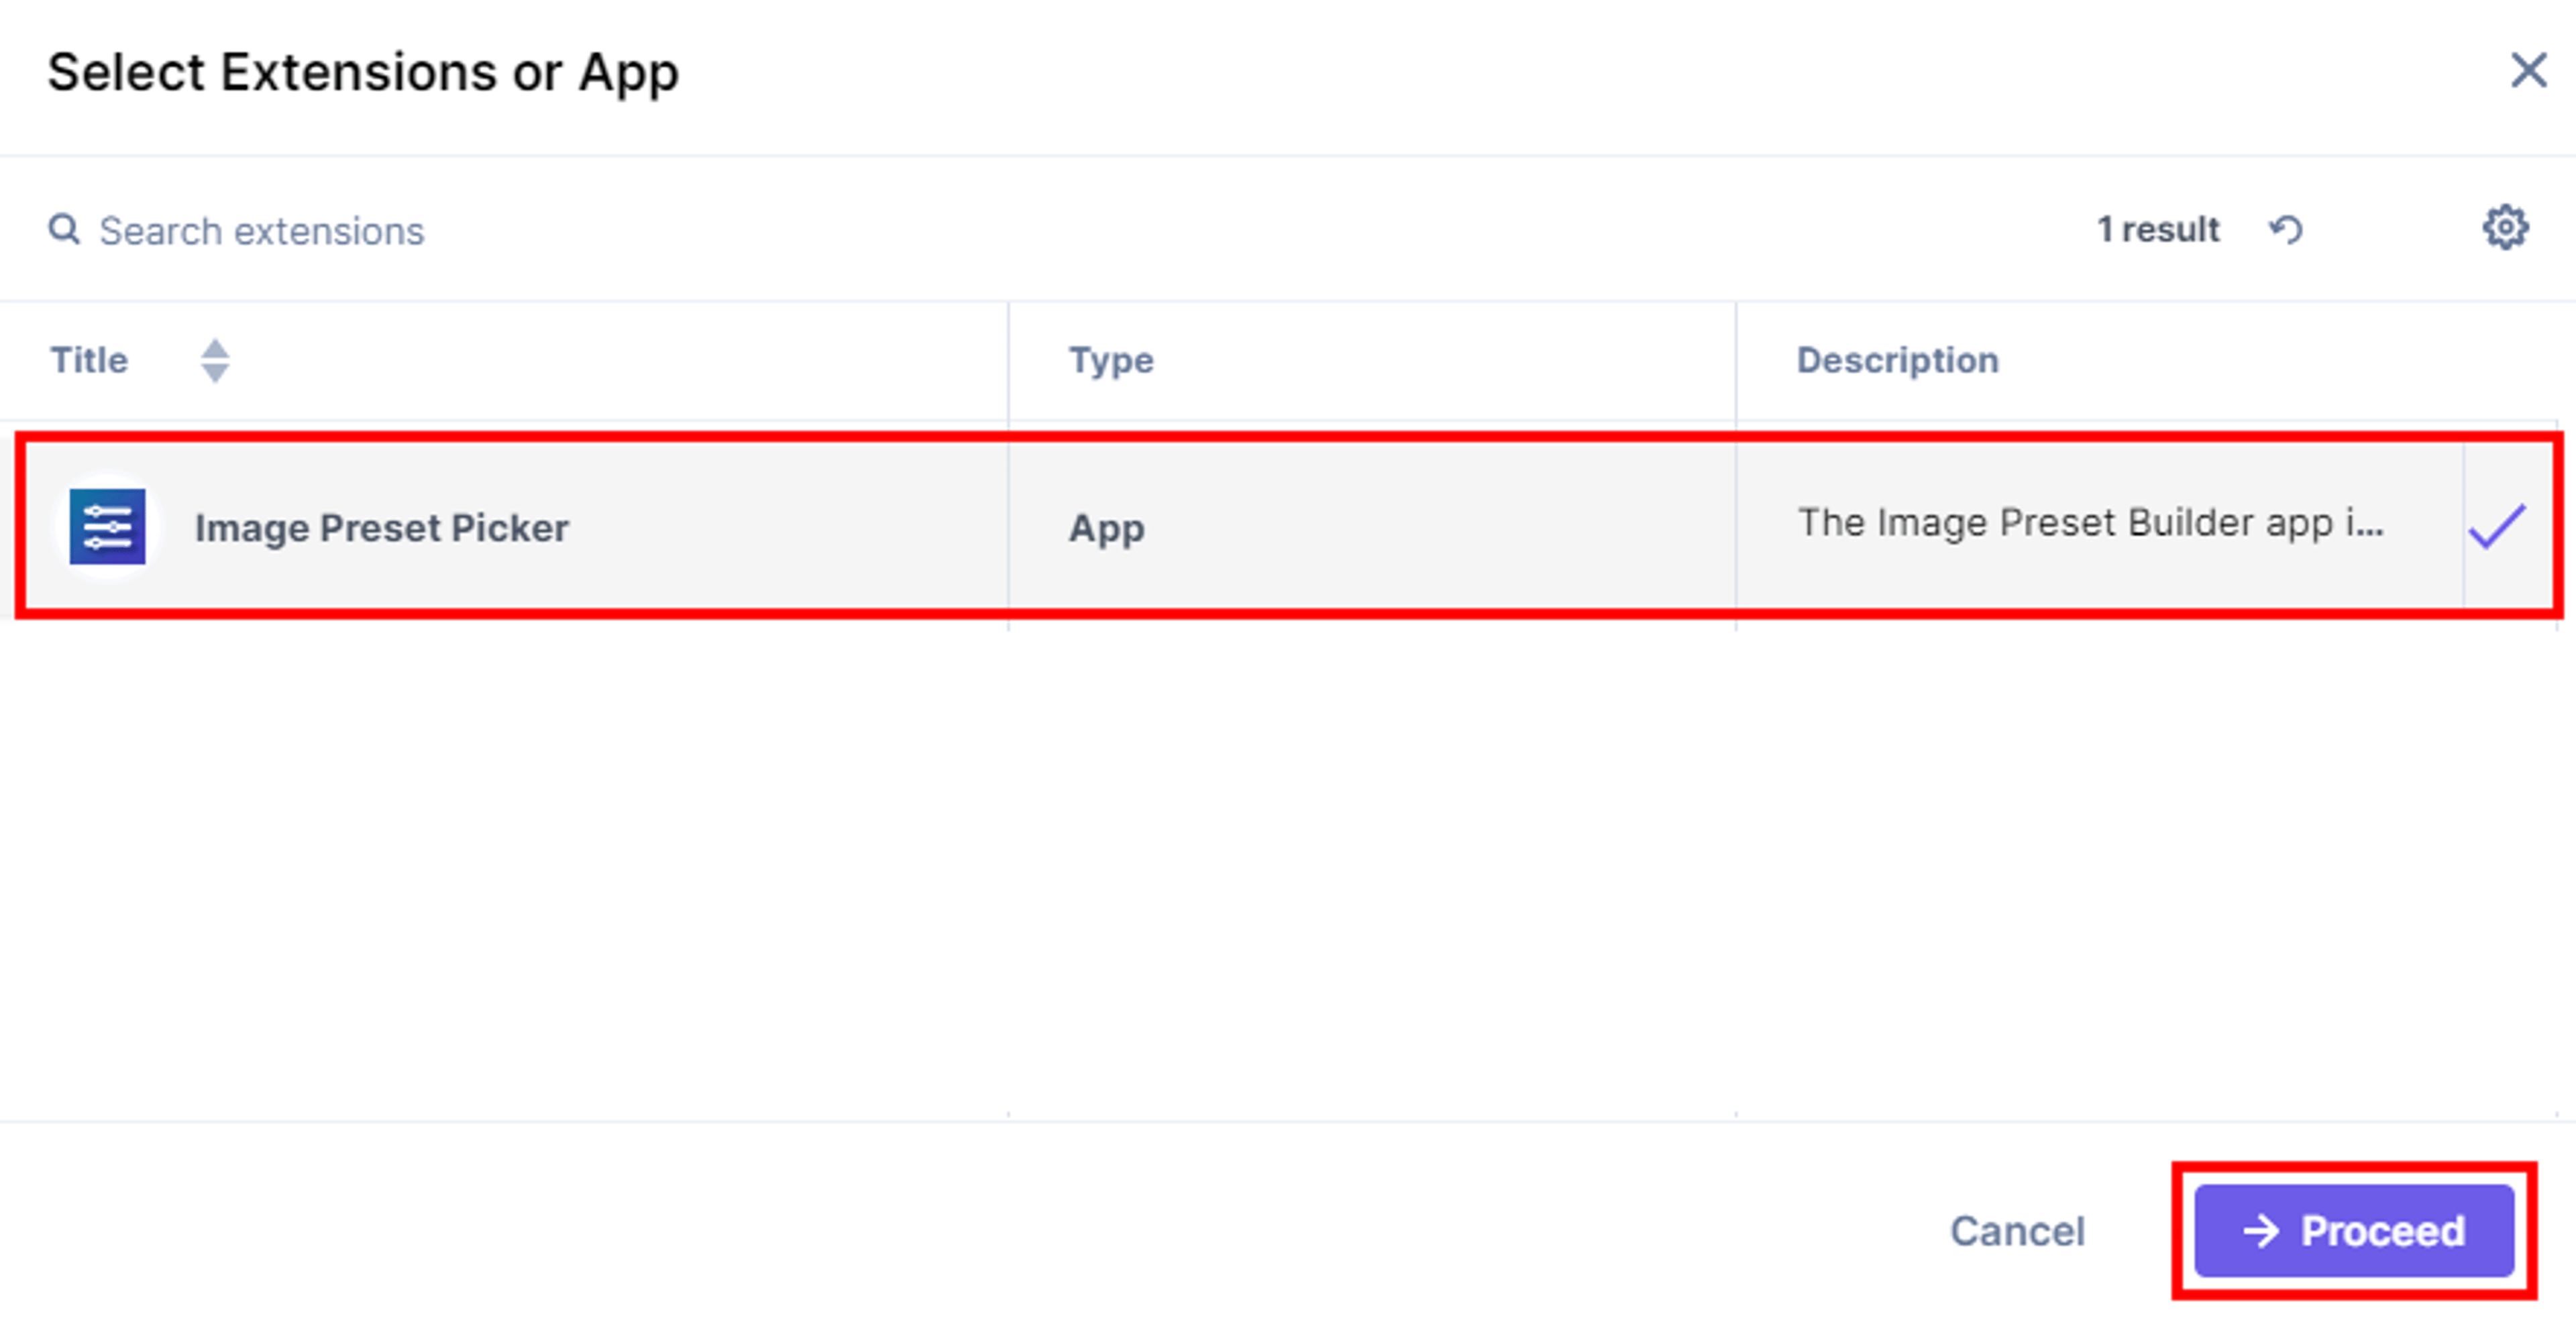2576x1324 pixels.
Task: Click the Type column header
Action: 1111,360
